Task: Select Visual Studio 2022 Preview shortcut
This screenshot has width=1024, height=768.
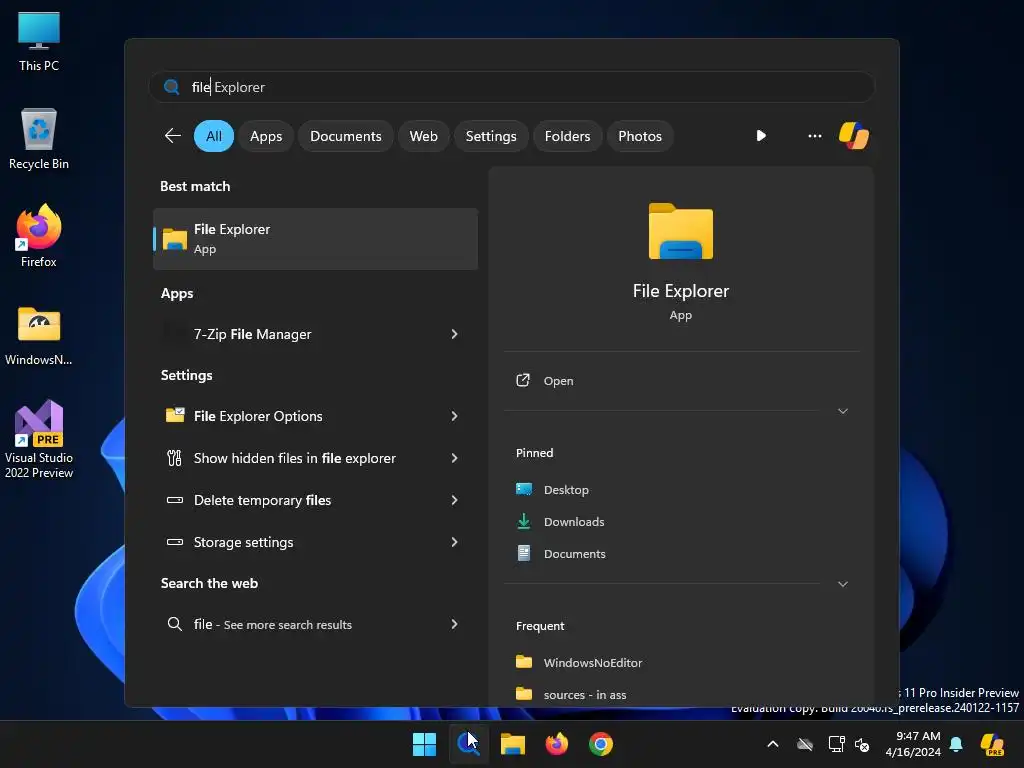Action: pyautogui.click(x=39, y=438)
